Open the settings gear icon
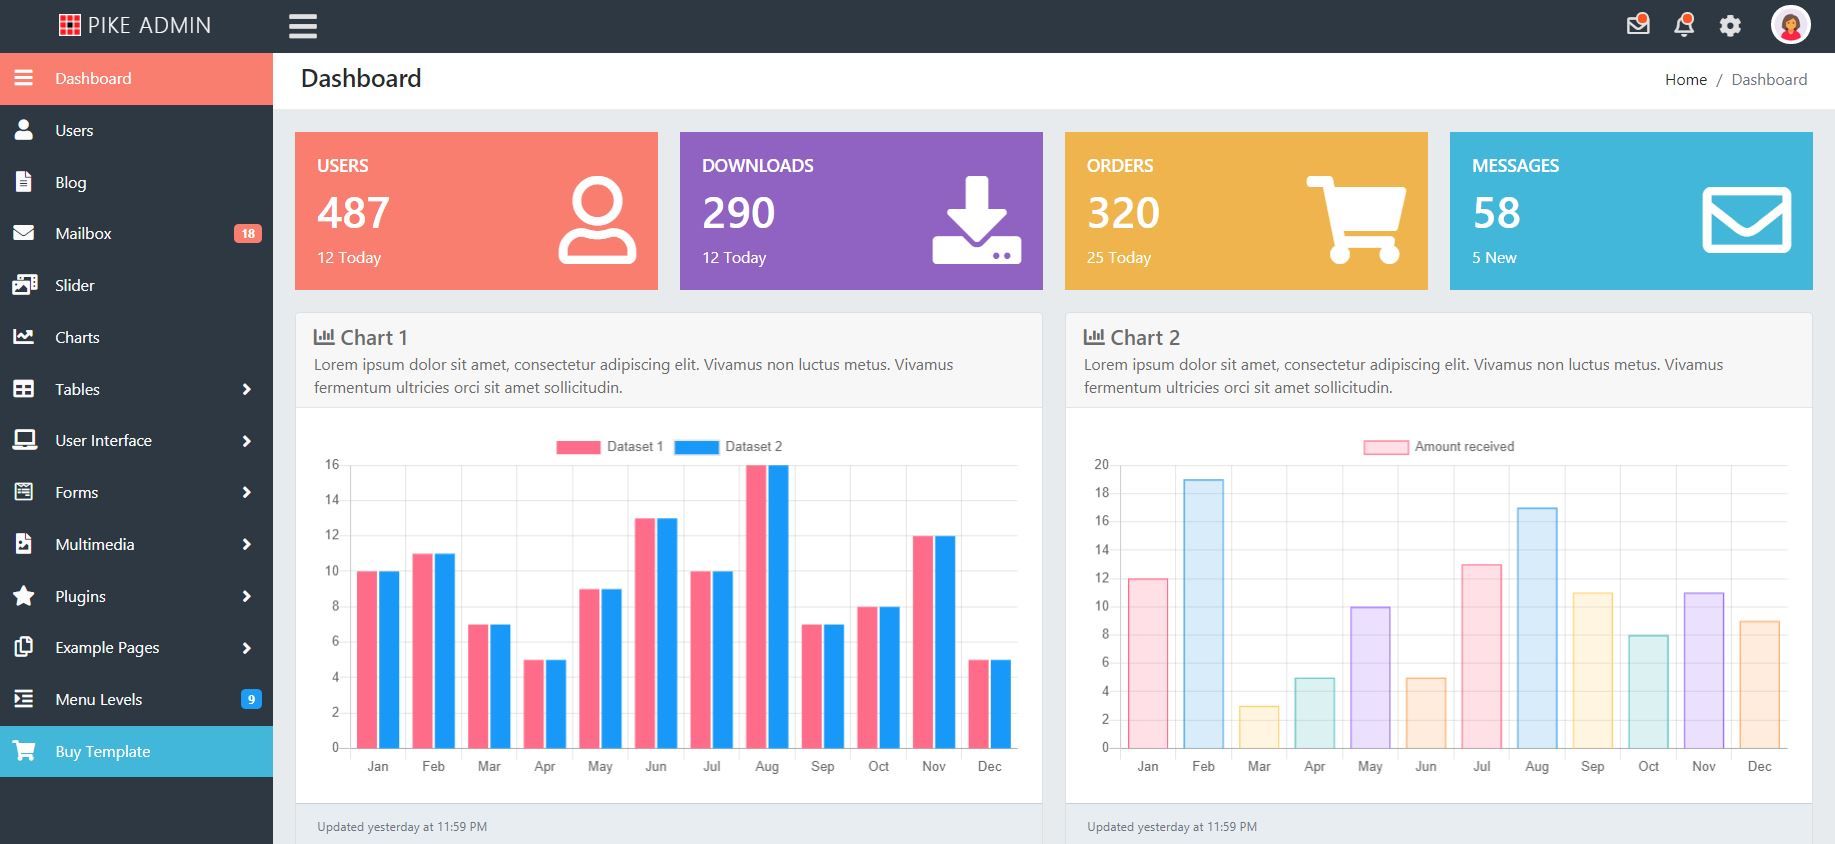Viewport: 1835px width, 844px height. 1731,26
